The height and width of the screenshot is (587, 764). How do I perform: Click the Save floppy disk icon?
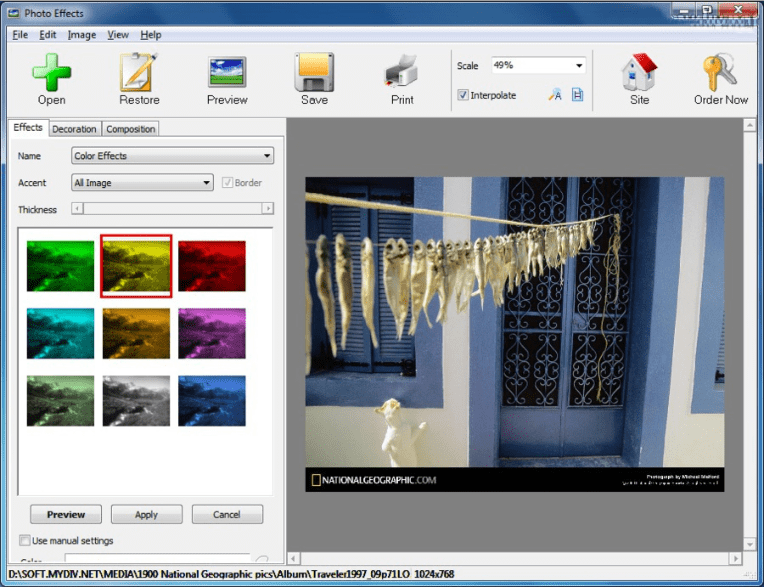(314, 73)
